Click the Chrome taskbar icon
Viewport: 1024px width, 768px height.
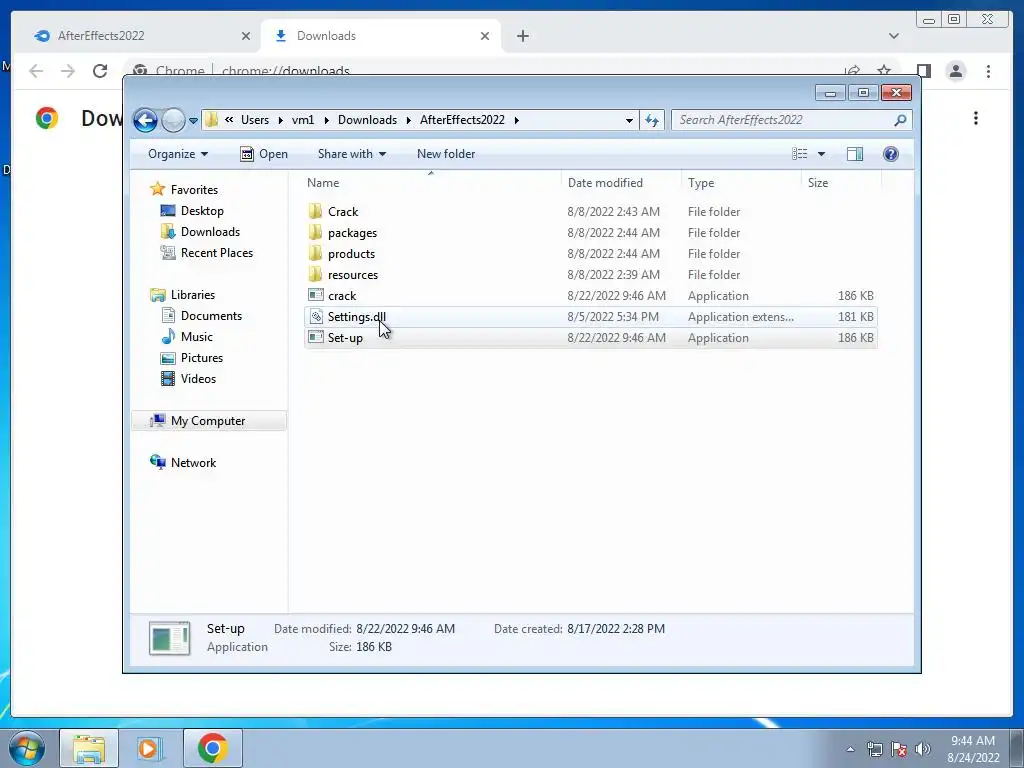coord(212,748)
